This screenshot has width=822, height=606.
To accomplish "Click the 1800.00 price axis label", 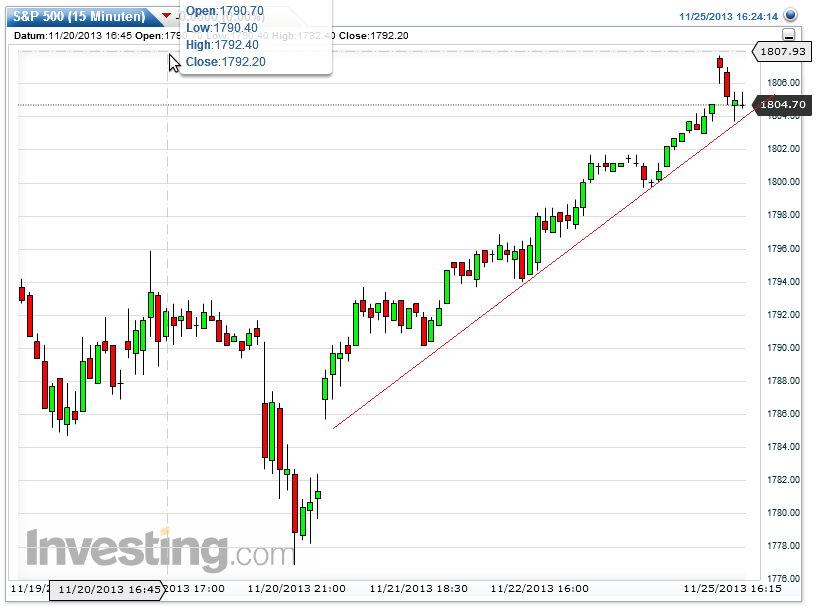I will click(783, 182).
